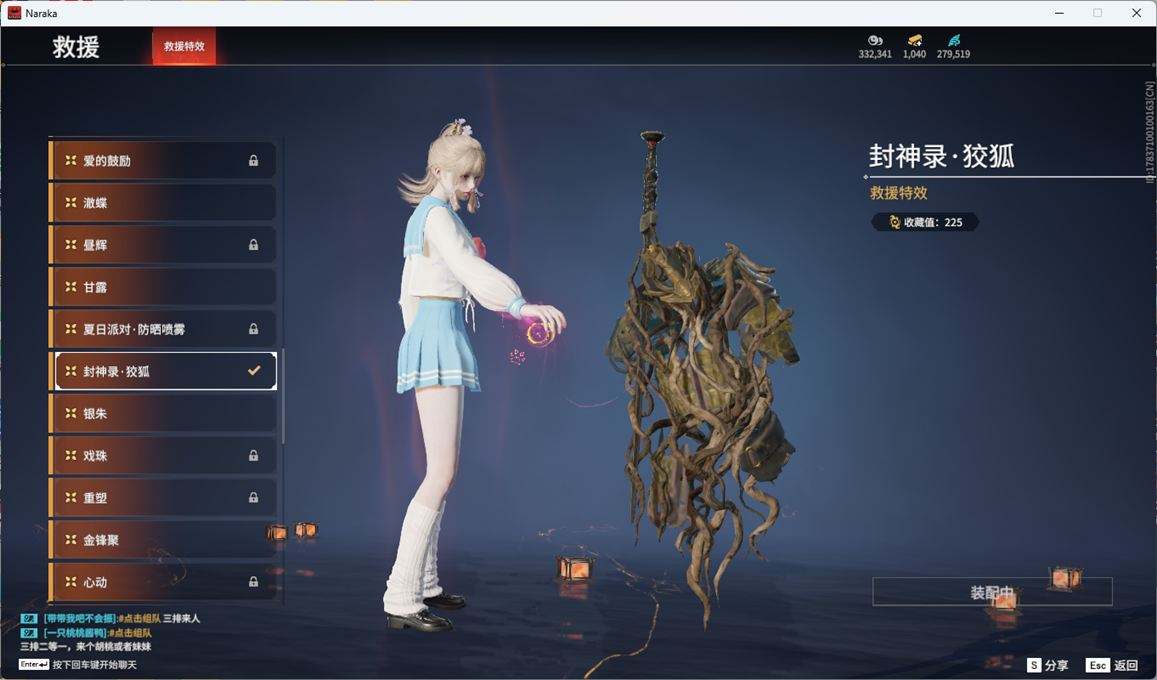Open the 救援特效 tab
1157x680 pixels.
(x=184, y=46)
